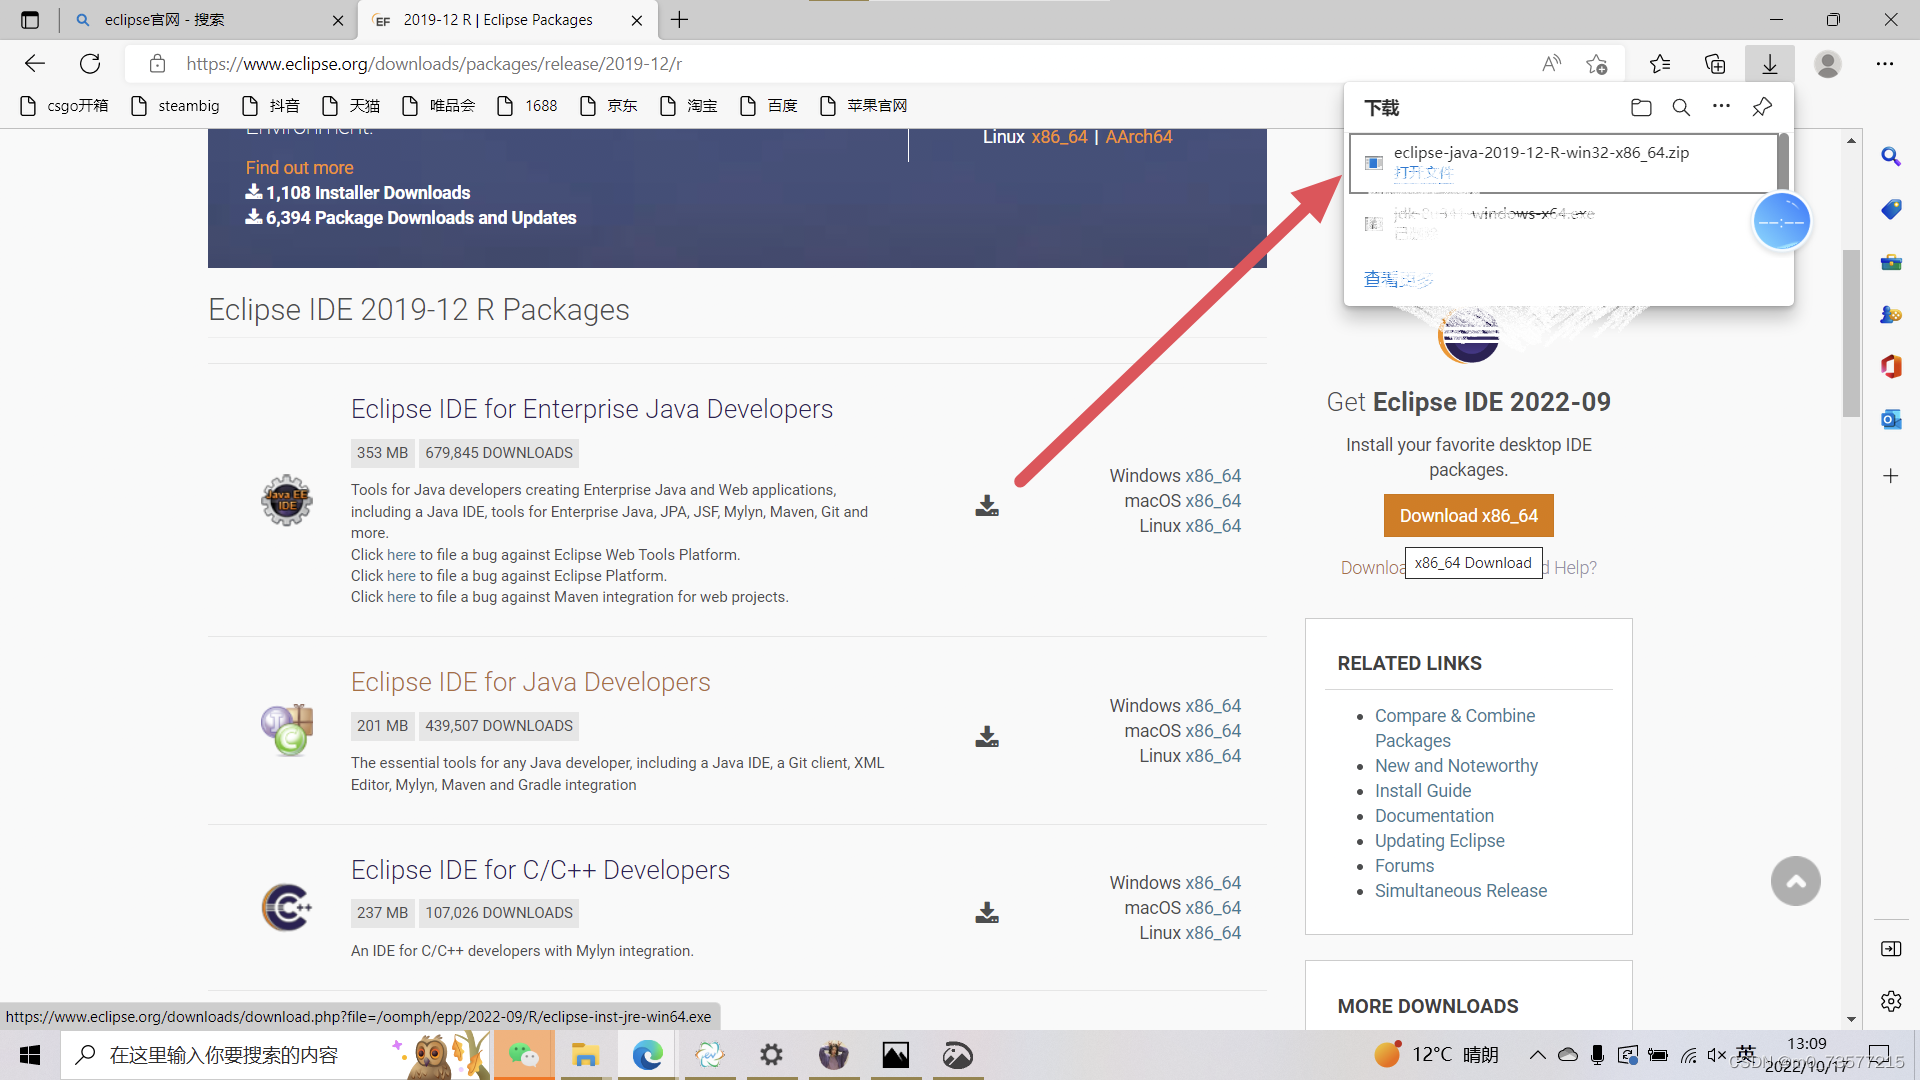Image resolution: width=1920 pixels, height=1080 pixels.
Task: Open the browser profile avatar
Action: coord(1828,64)
